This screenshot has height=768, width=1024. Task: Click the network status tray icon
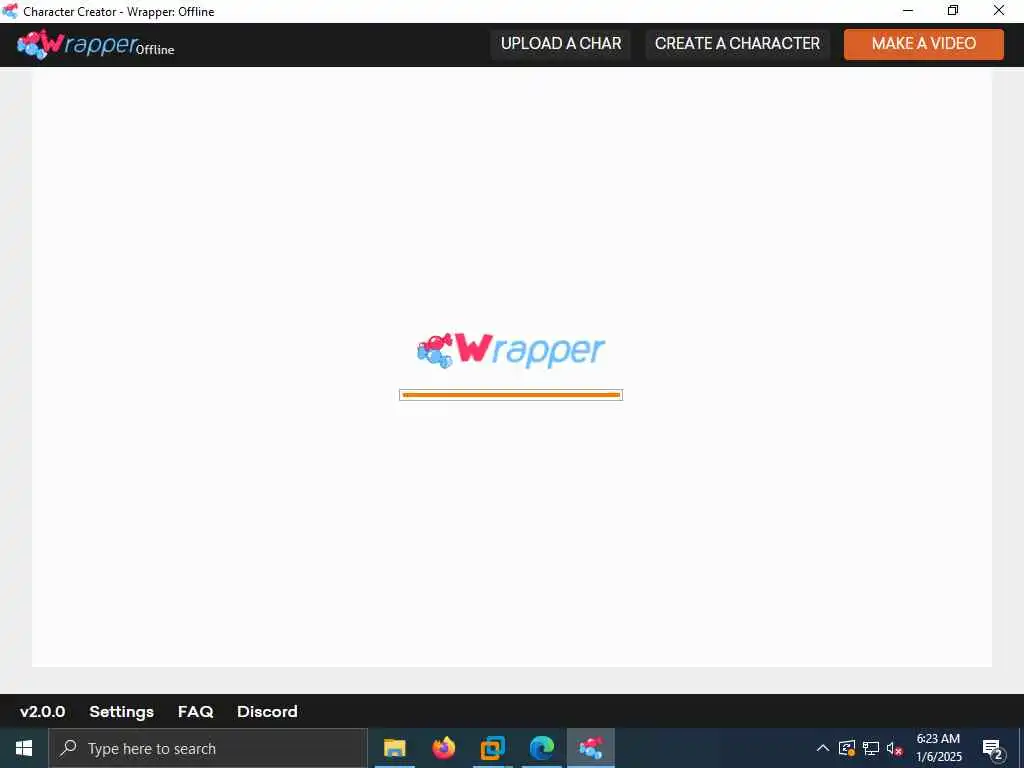point(871,748)
